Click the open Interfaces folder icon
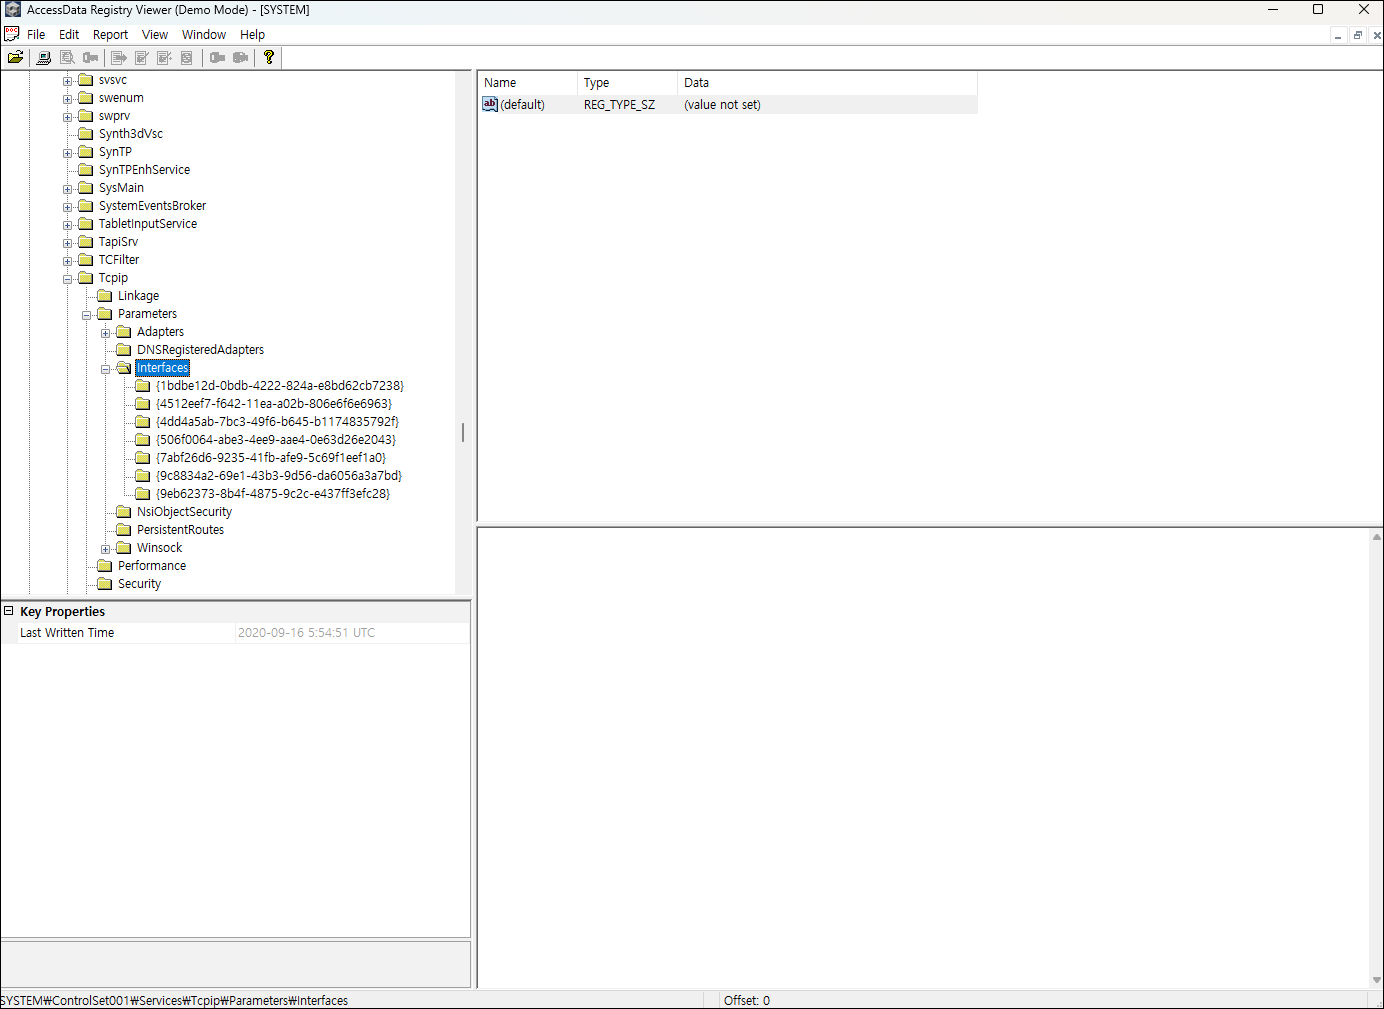The width and height of the screenshot is (1384, 1009). pyautogui.click(x=124, y=368)
